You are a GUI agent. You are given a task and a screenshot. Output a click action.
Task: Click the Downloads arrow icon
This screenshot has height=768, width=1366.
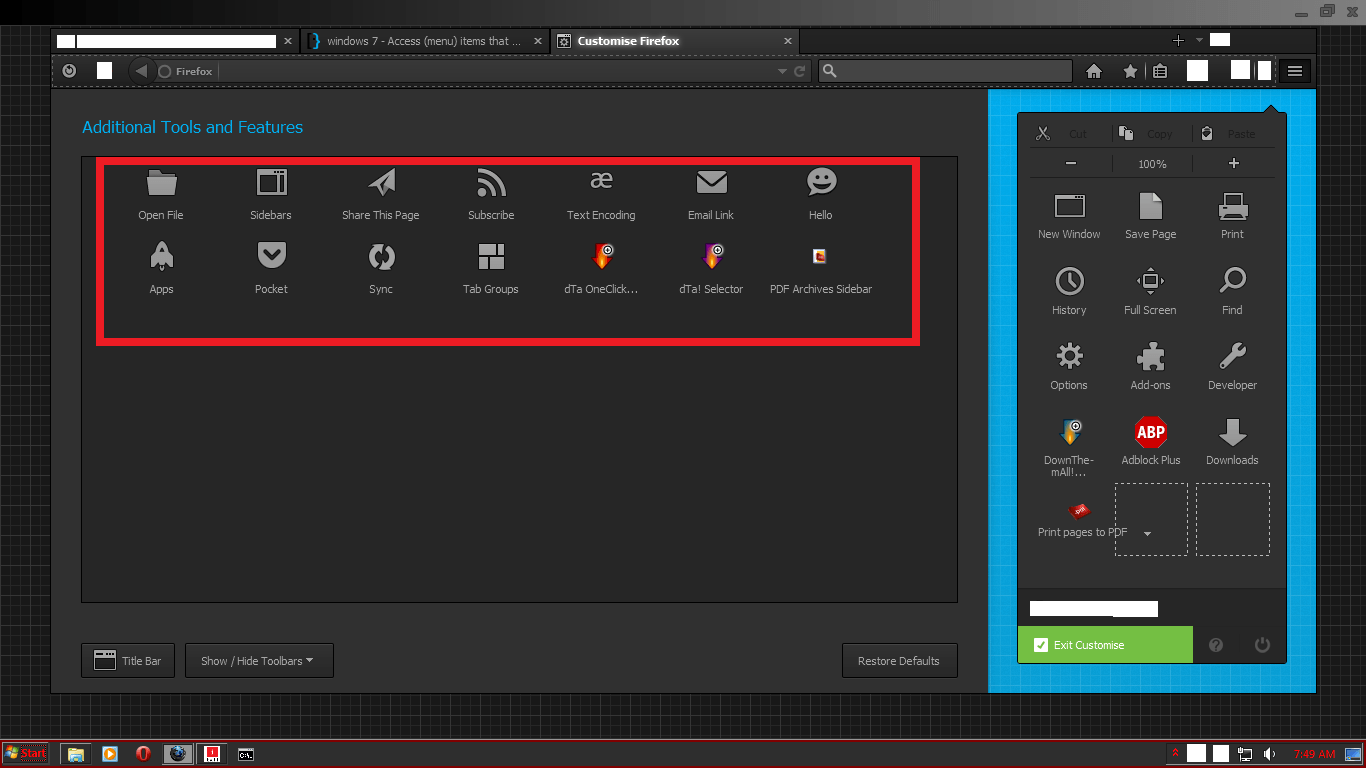pos(1232,431)
